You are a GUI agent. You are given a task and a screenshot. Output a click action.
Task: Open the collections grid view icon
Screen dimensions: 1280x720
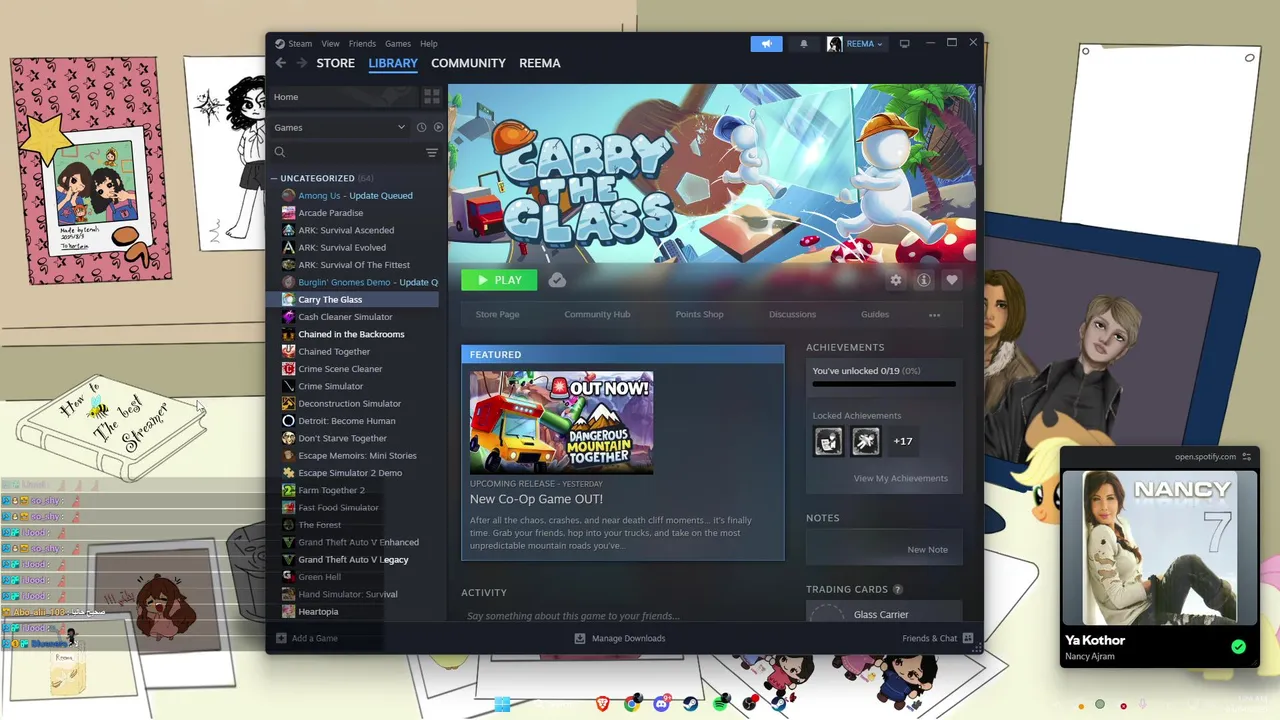432,97
